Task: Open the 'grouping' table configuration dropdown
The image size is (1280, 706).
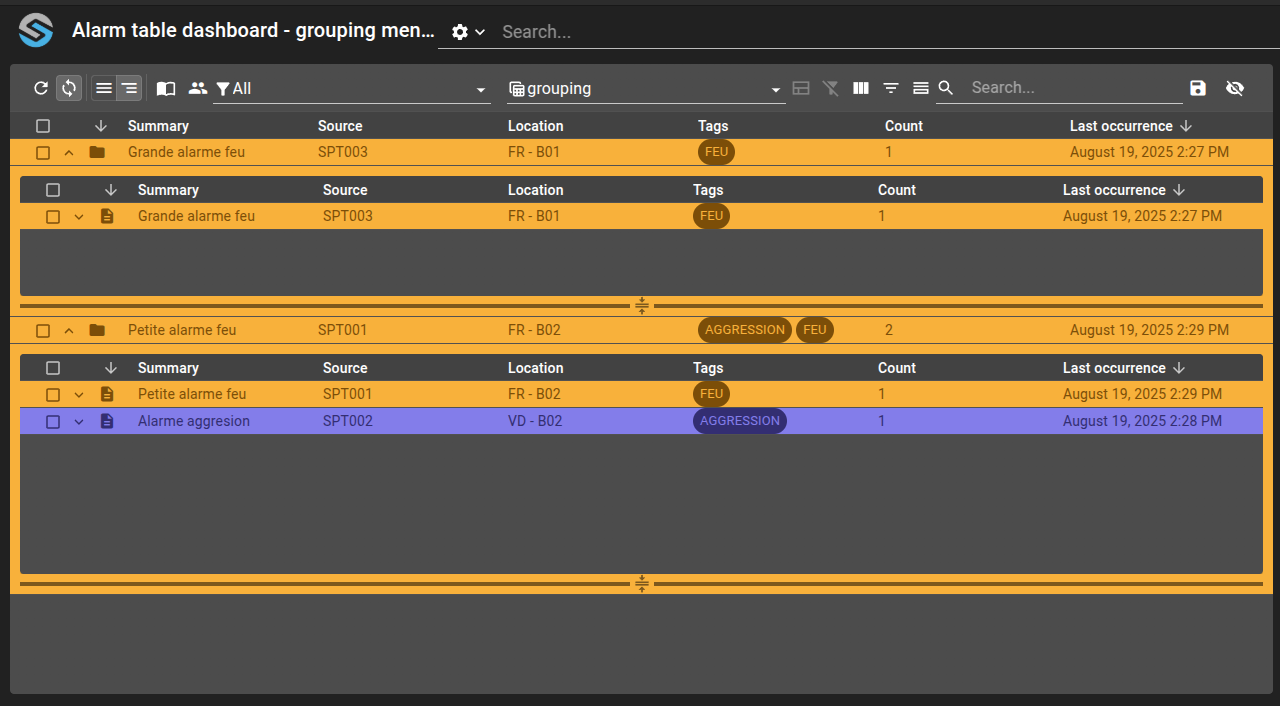Action: pos(646,89)
